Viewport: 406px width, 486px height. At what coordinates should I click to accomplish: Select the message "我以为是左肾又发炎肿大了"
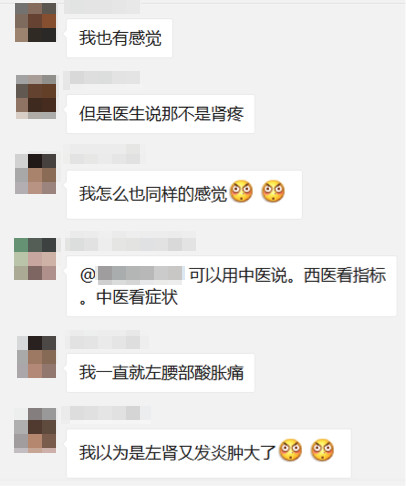coord(209,453)
